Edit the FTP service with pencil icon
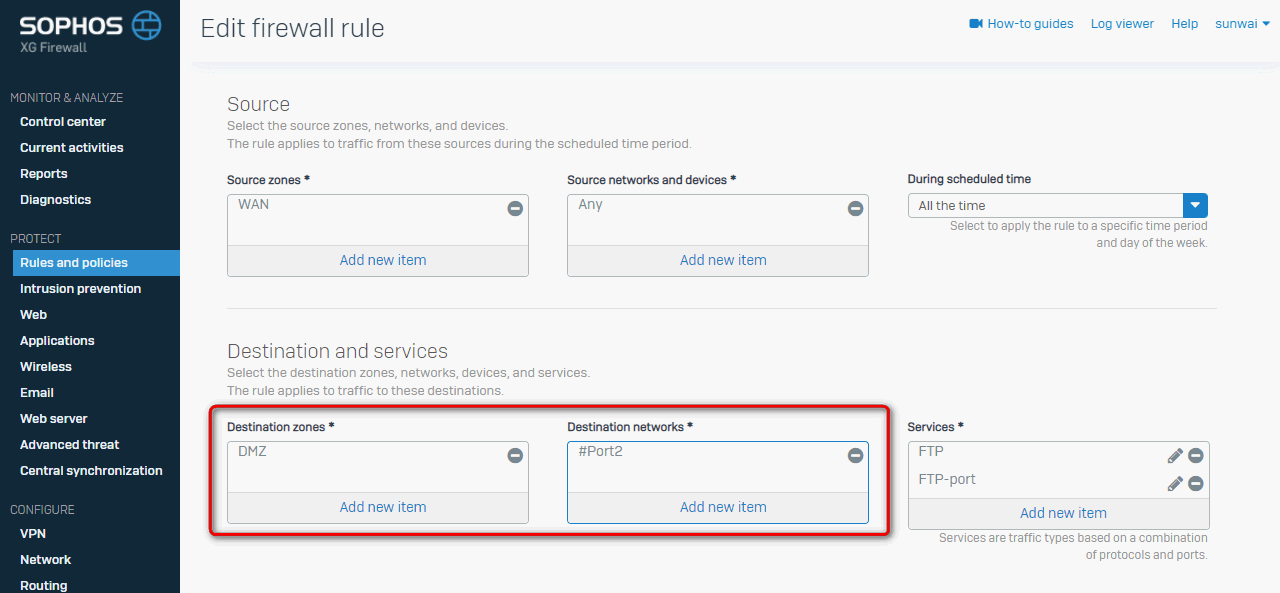Screen dimensions: 1280x593 1175,456
